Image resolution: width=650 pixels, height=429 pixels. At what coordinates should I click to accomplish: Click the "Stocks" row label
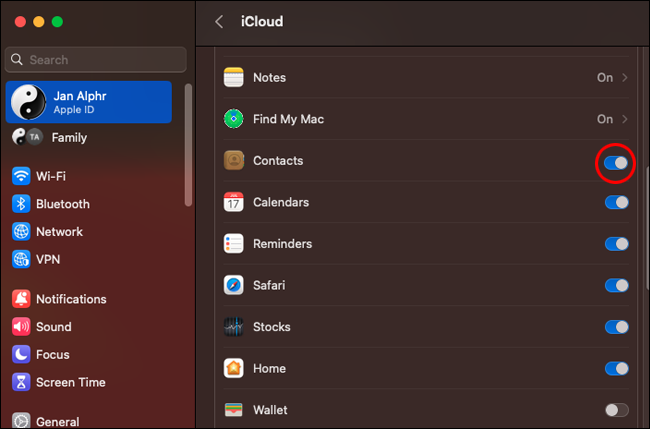click(272, 327)
